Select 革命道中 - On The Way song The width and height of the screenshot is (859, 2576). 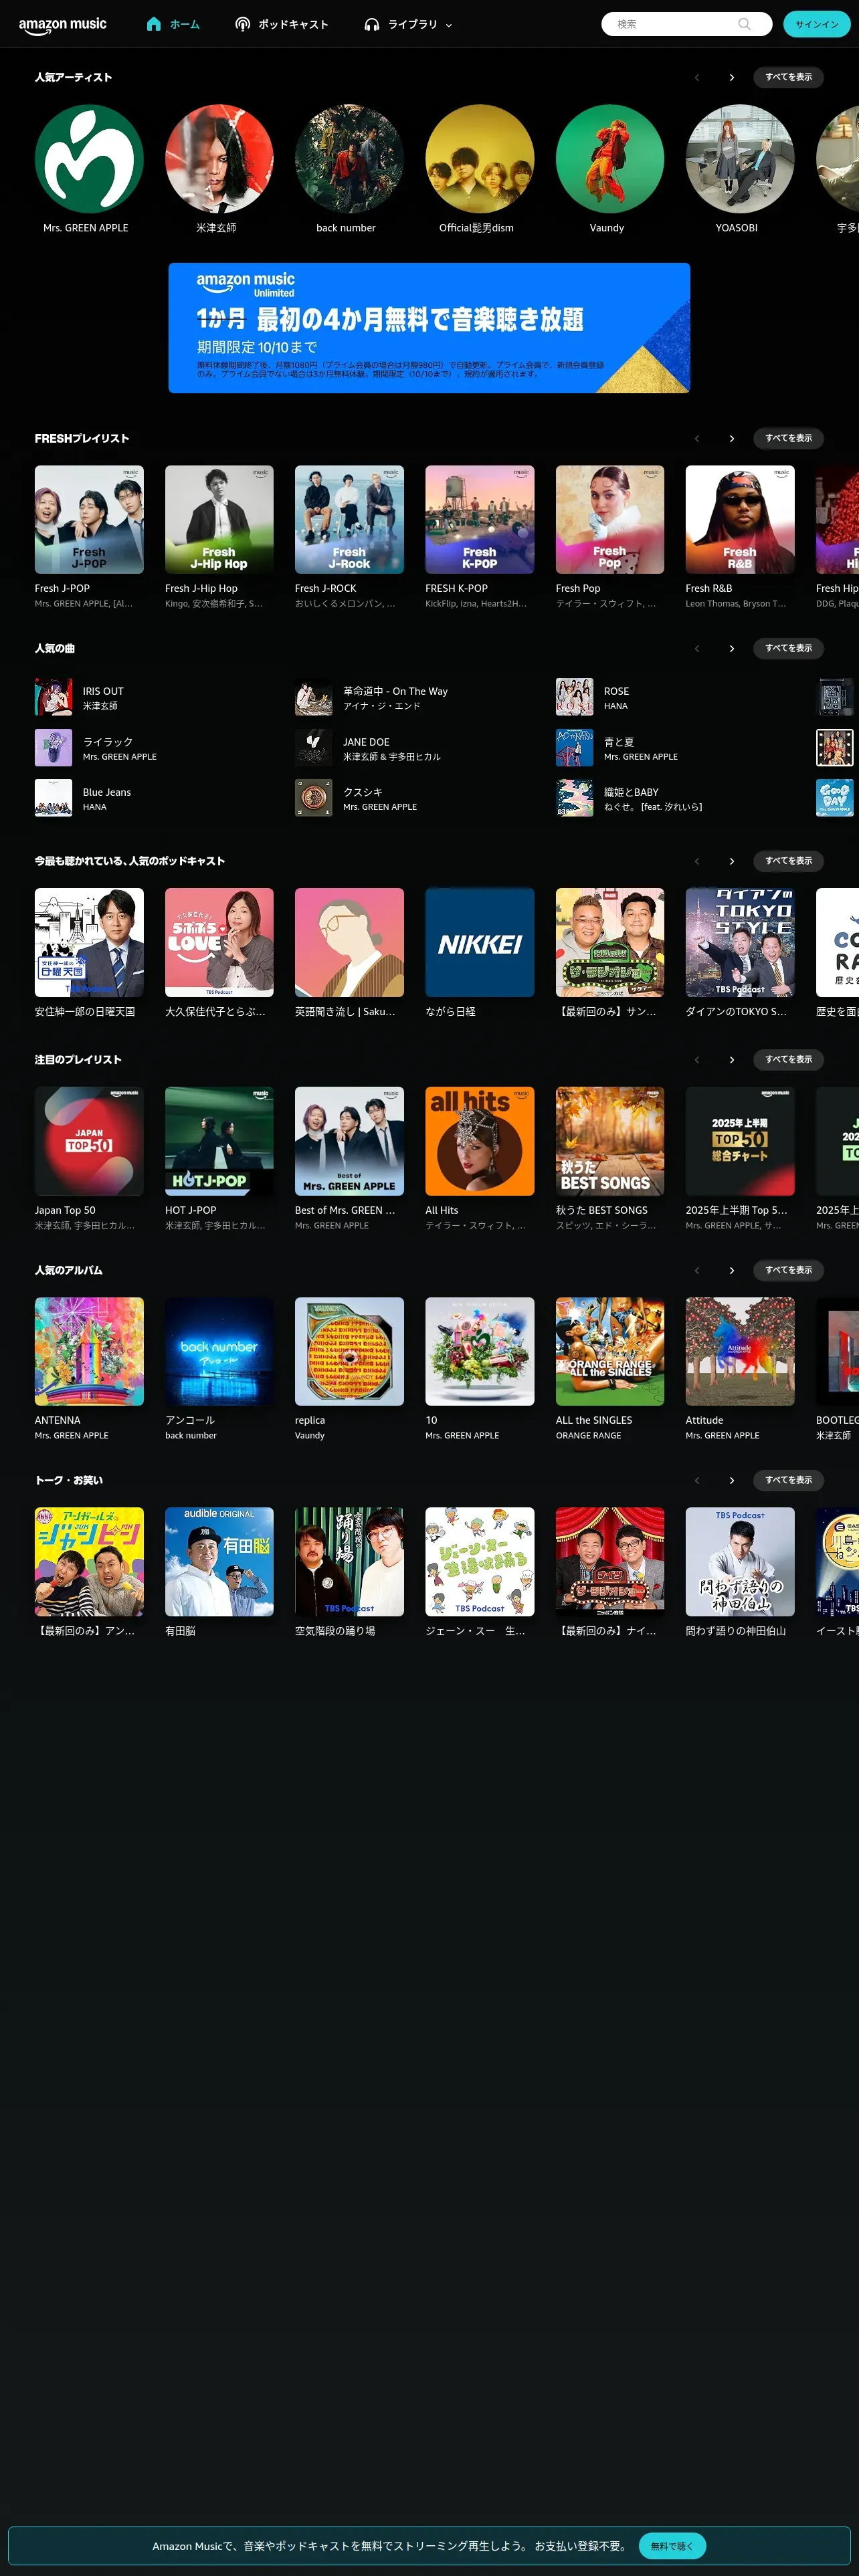(415, 697)
